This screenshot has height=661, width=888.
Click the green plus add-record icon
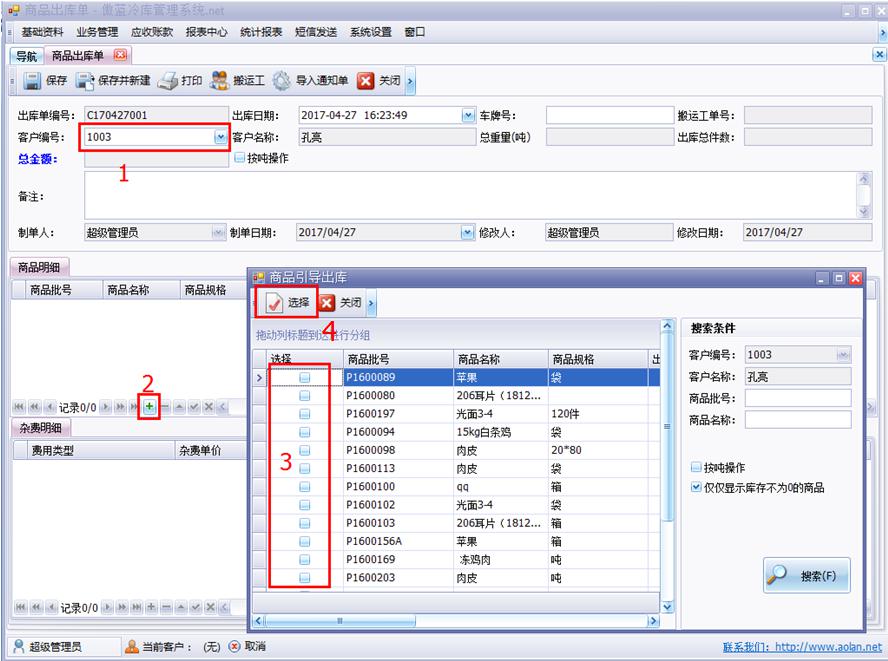point(149,407)
